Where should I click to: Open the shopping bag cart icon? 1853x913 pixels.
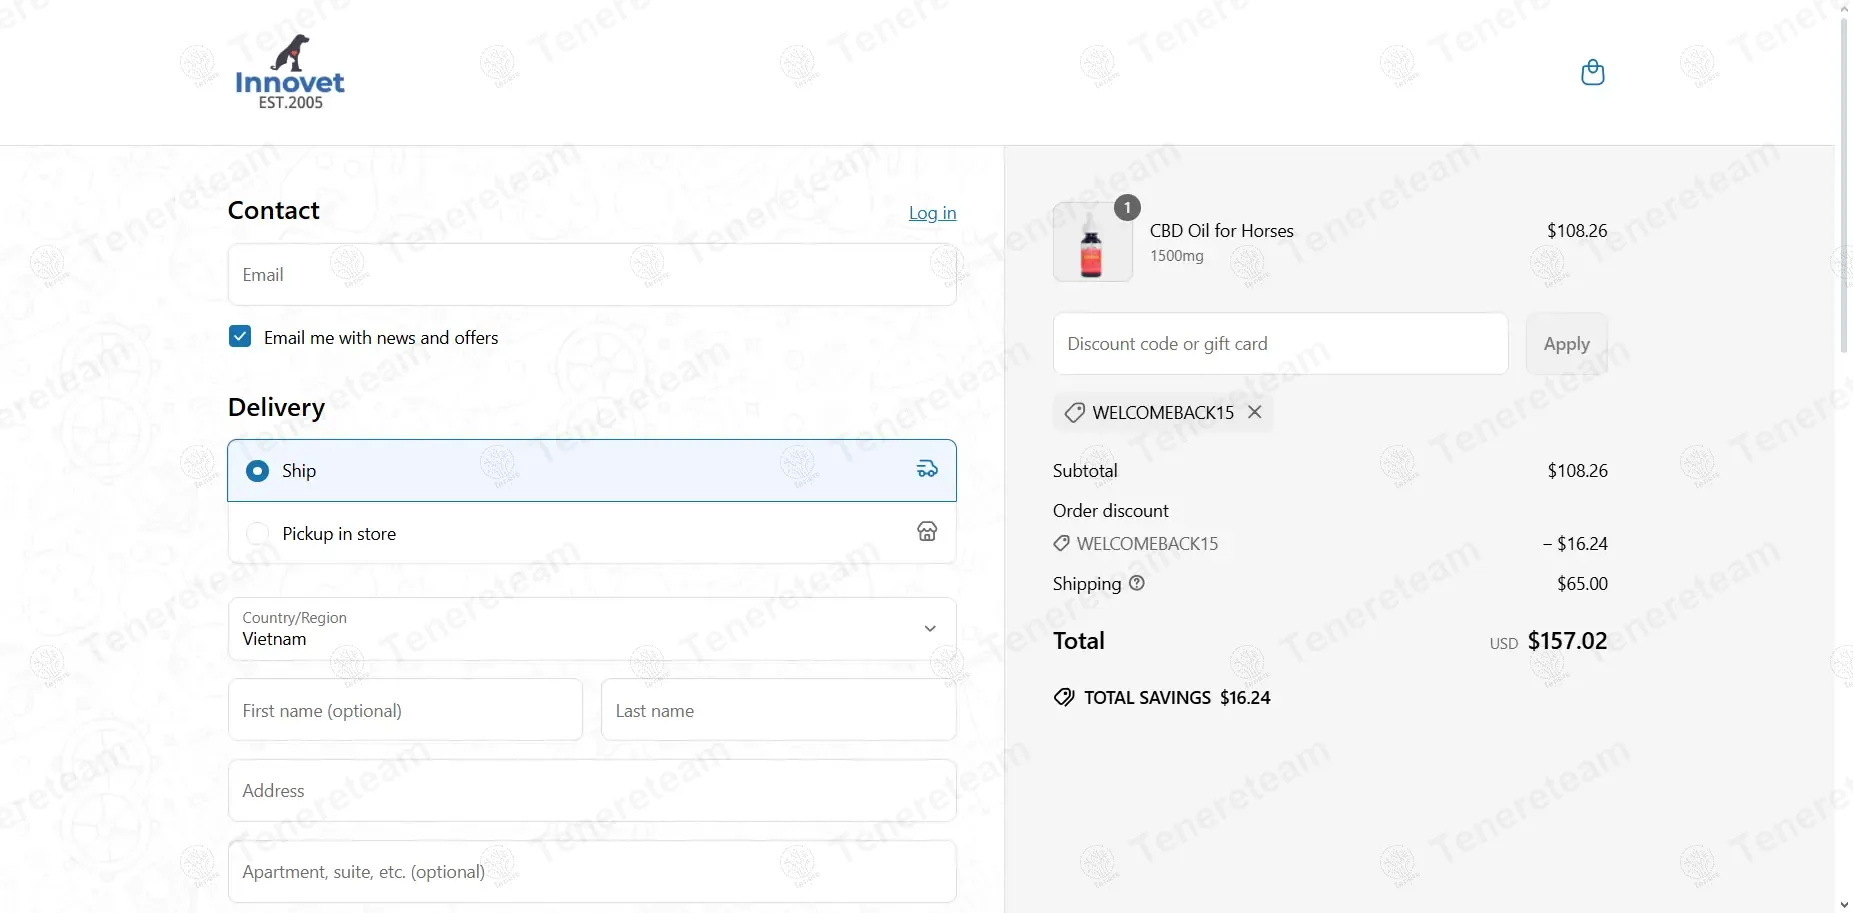coord(1592,72)
